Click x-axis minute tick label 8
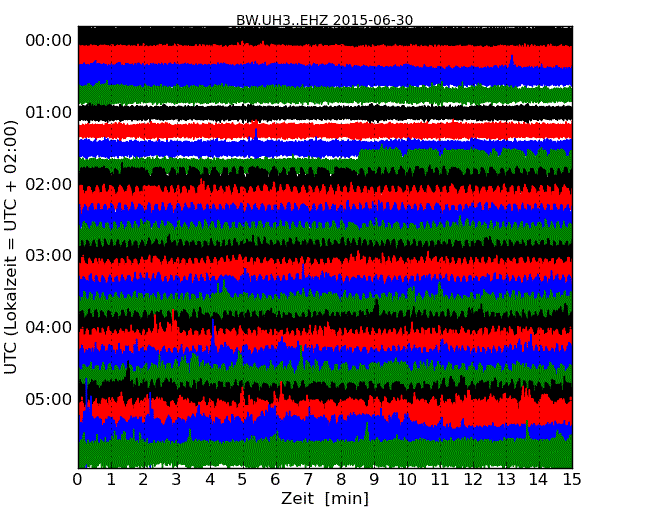Viewport: 650px width, 520px height. pos(341,479)
